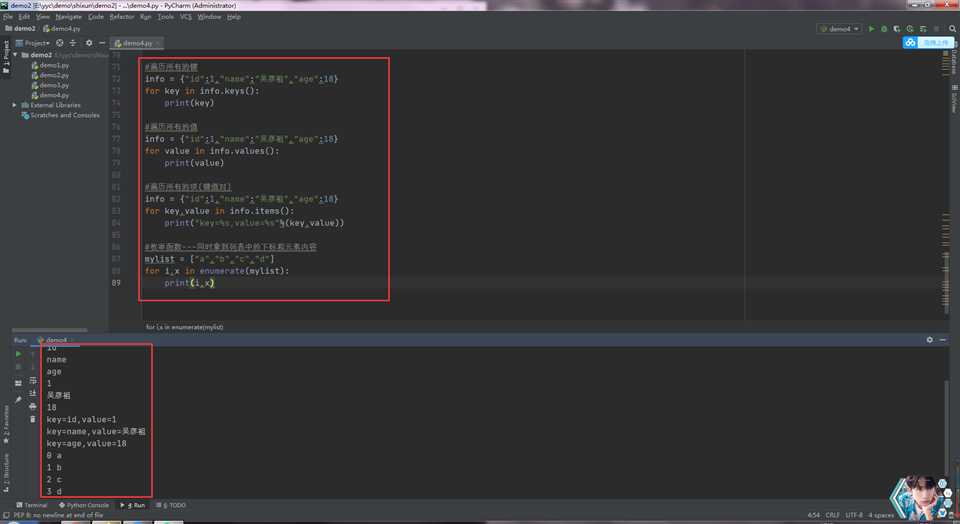
Task: Open the Help menu
Action: pyautogui.click(x=233, y=17)
